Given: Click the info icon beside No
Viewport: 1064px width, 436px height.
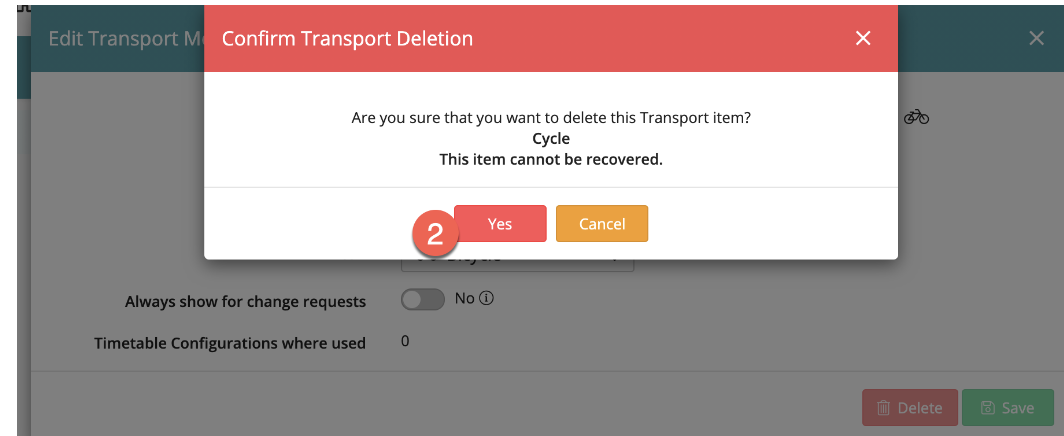Looking at the screenshot, I should click(489, 299).
